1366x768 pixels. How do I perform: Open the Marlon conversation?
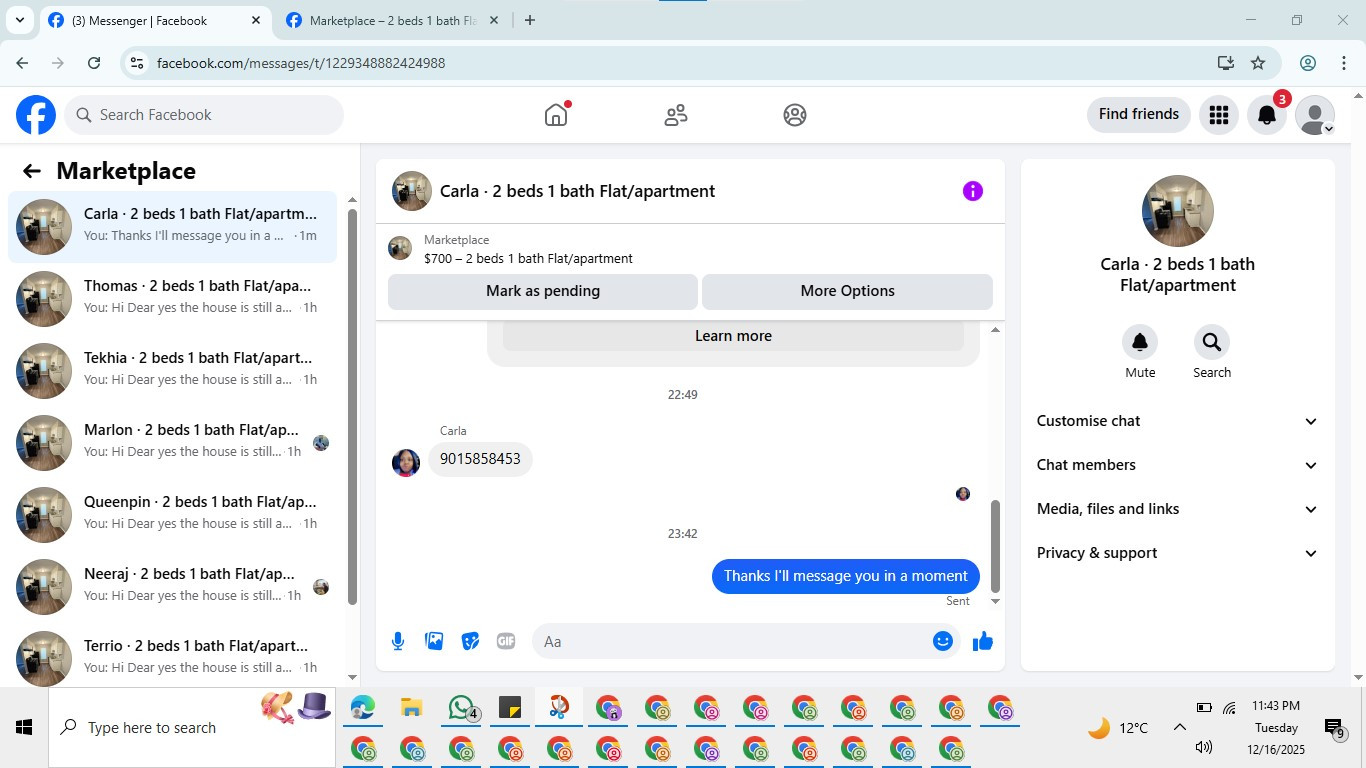[173, 443]
